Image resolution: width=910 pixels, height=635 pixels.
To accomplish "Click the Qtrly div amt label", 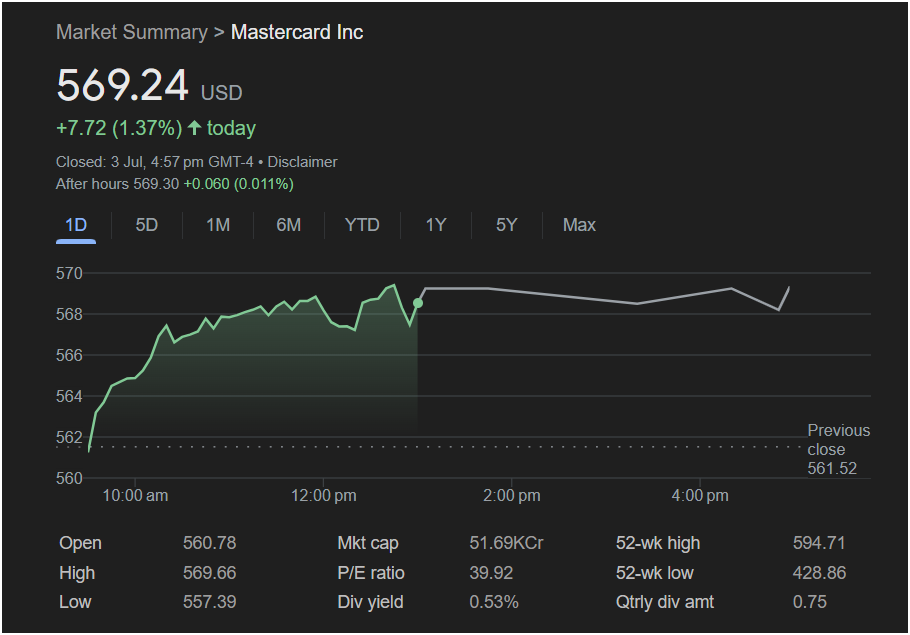I will (x=665, y=602).
